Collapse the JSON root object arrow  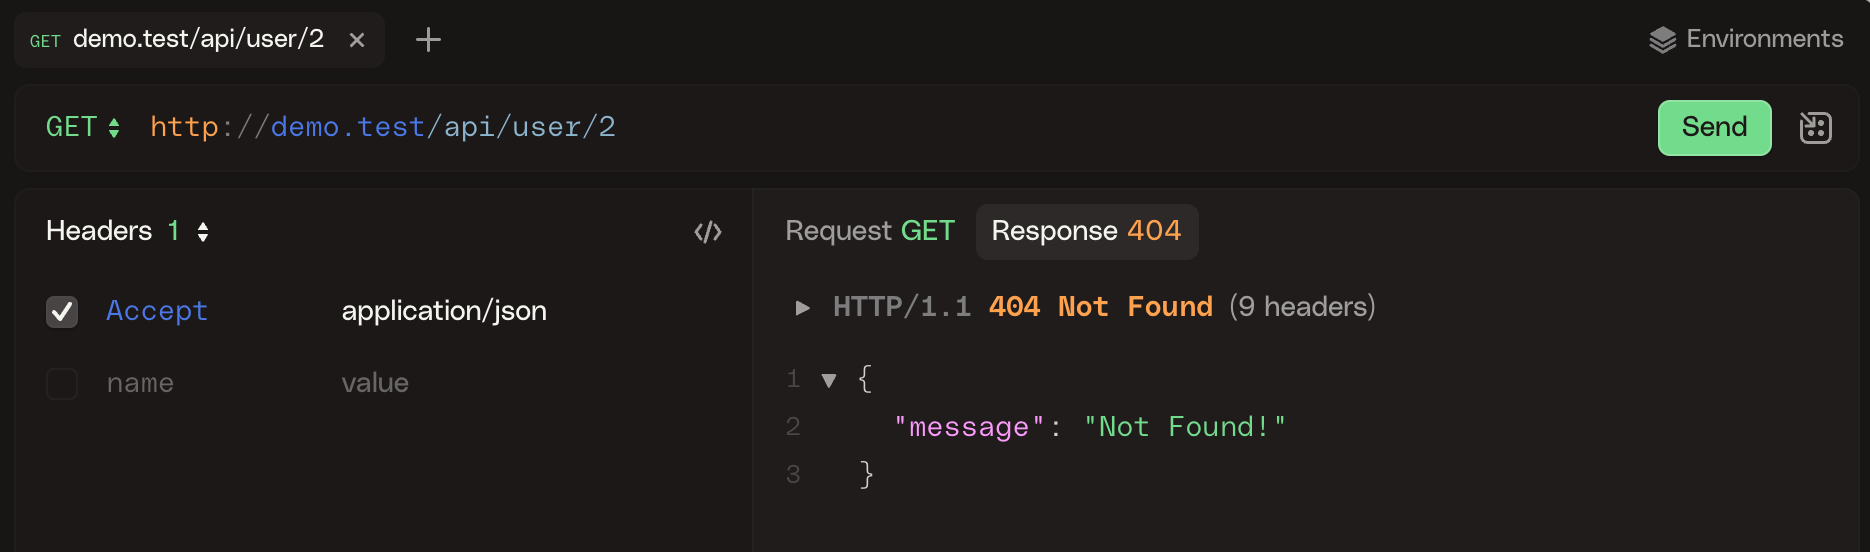[x=828, y=380]
